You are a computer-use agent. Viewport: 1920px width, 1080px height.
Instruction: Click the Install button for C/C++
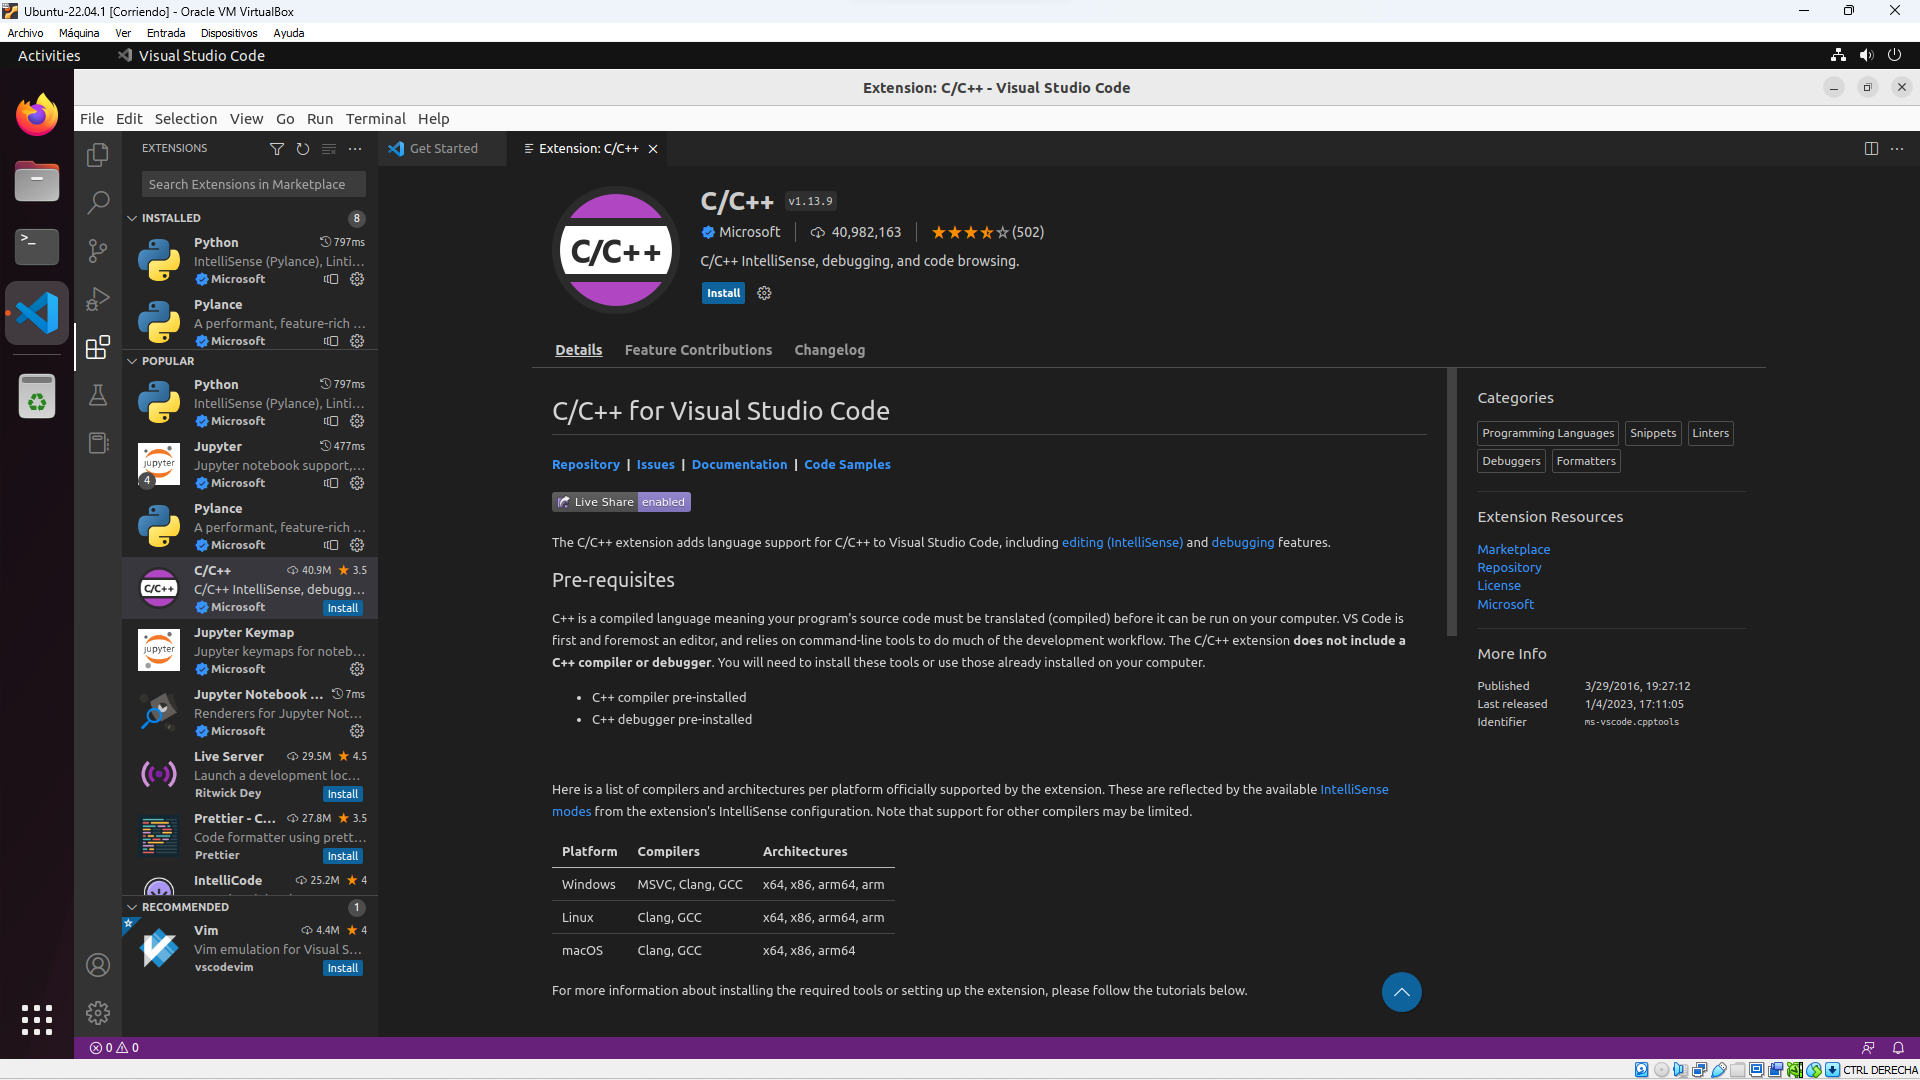723,293
